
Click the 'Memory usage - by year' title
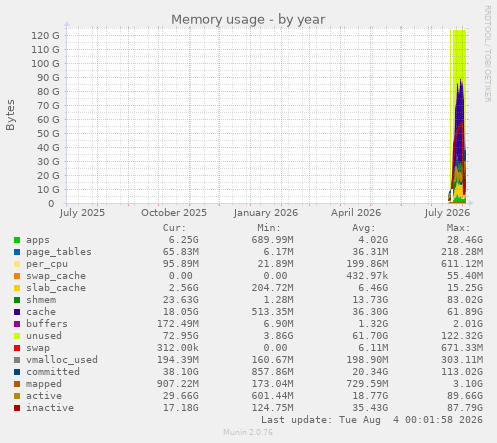click(248, 19)
